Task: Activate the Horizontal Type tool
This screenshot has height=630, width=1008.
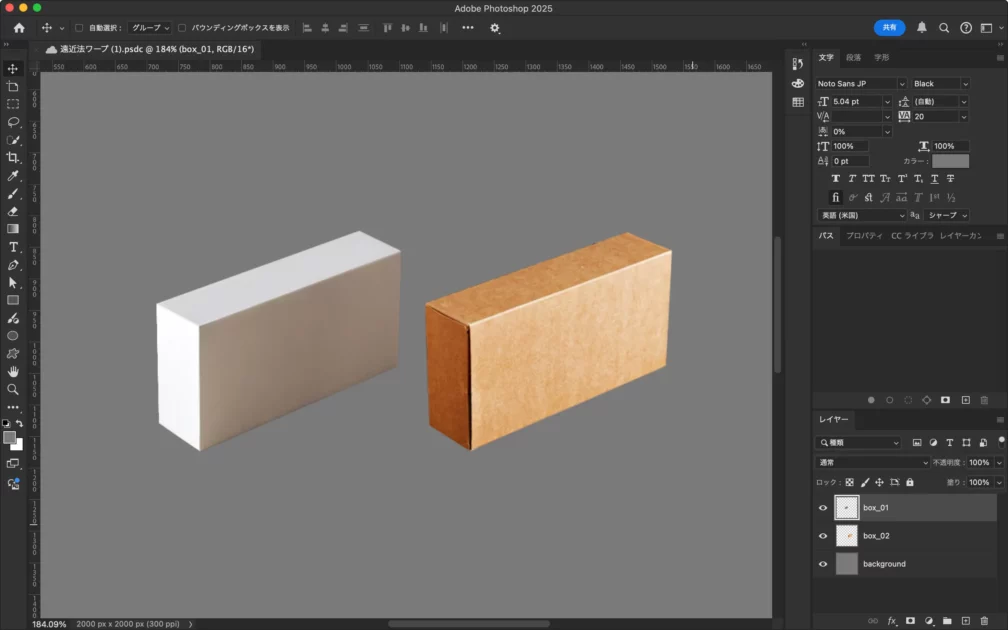Action: tap(13, 247)
